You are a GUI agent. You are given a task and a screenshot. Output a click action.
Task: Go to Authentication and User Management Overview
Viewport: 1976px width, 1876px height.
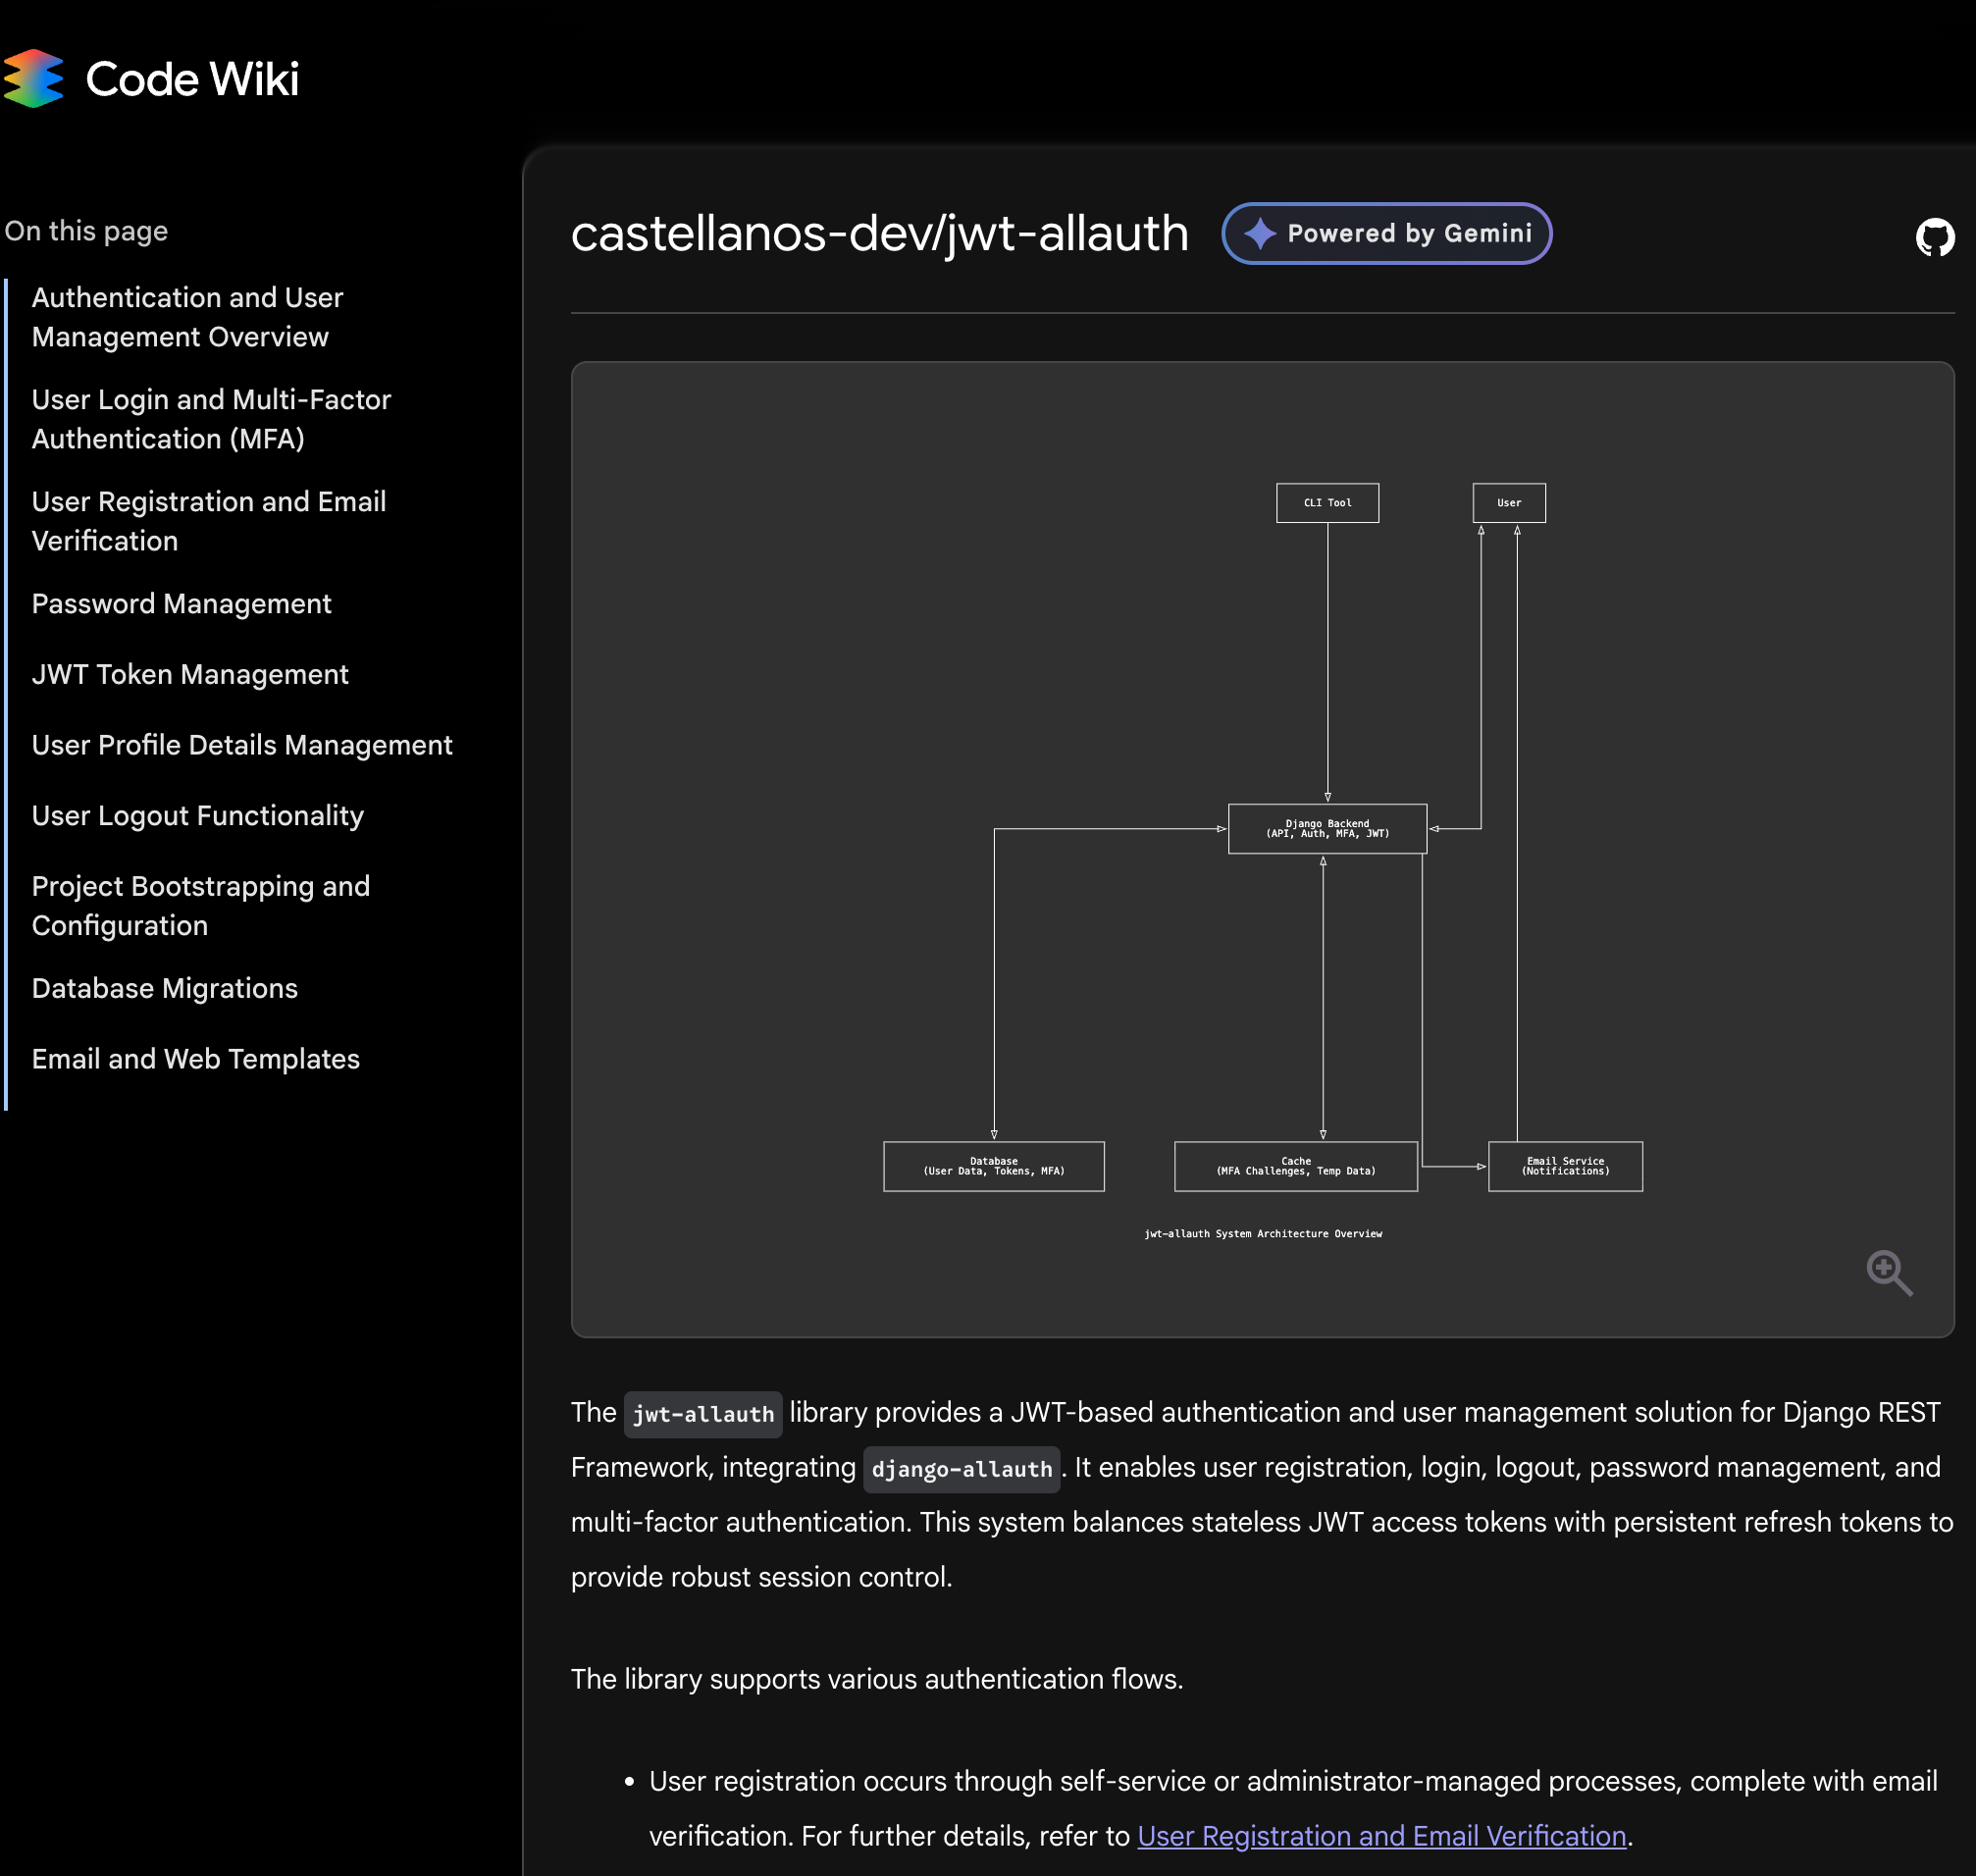[x=187, y=317]
